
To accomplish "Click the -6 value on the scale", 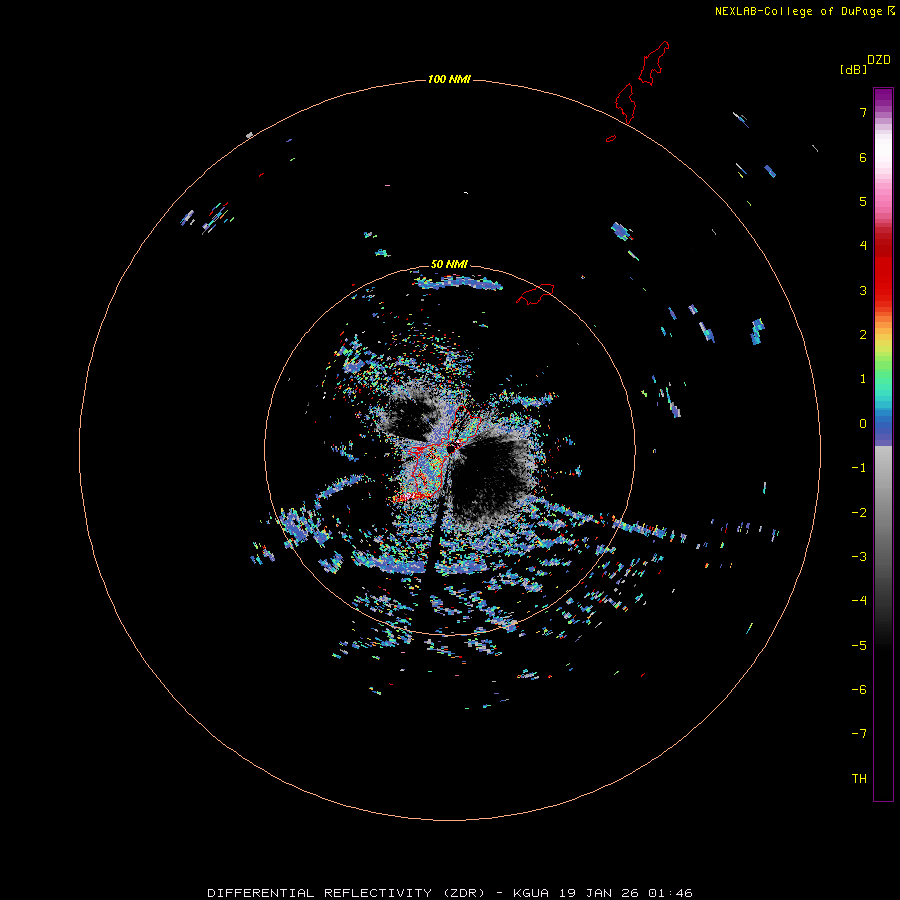I will coord(859,690).
